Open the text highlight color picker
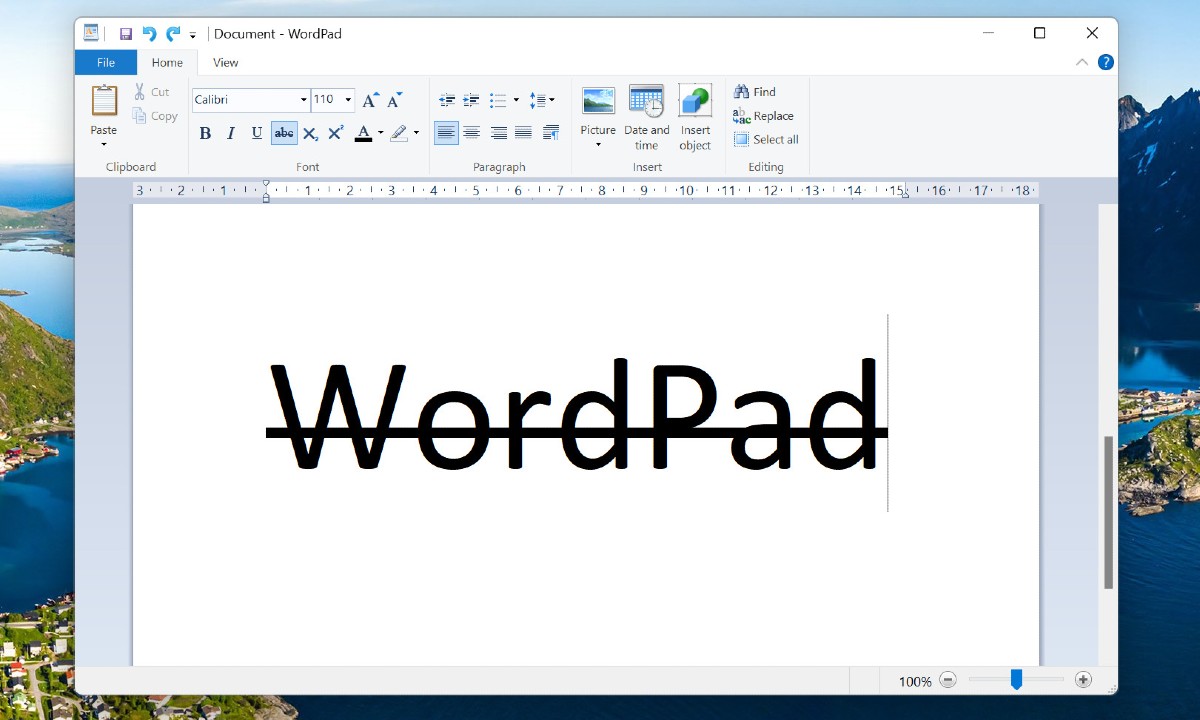This screenshot has width=1200, height=720. 416,132
